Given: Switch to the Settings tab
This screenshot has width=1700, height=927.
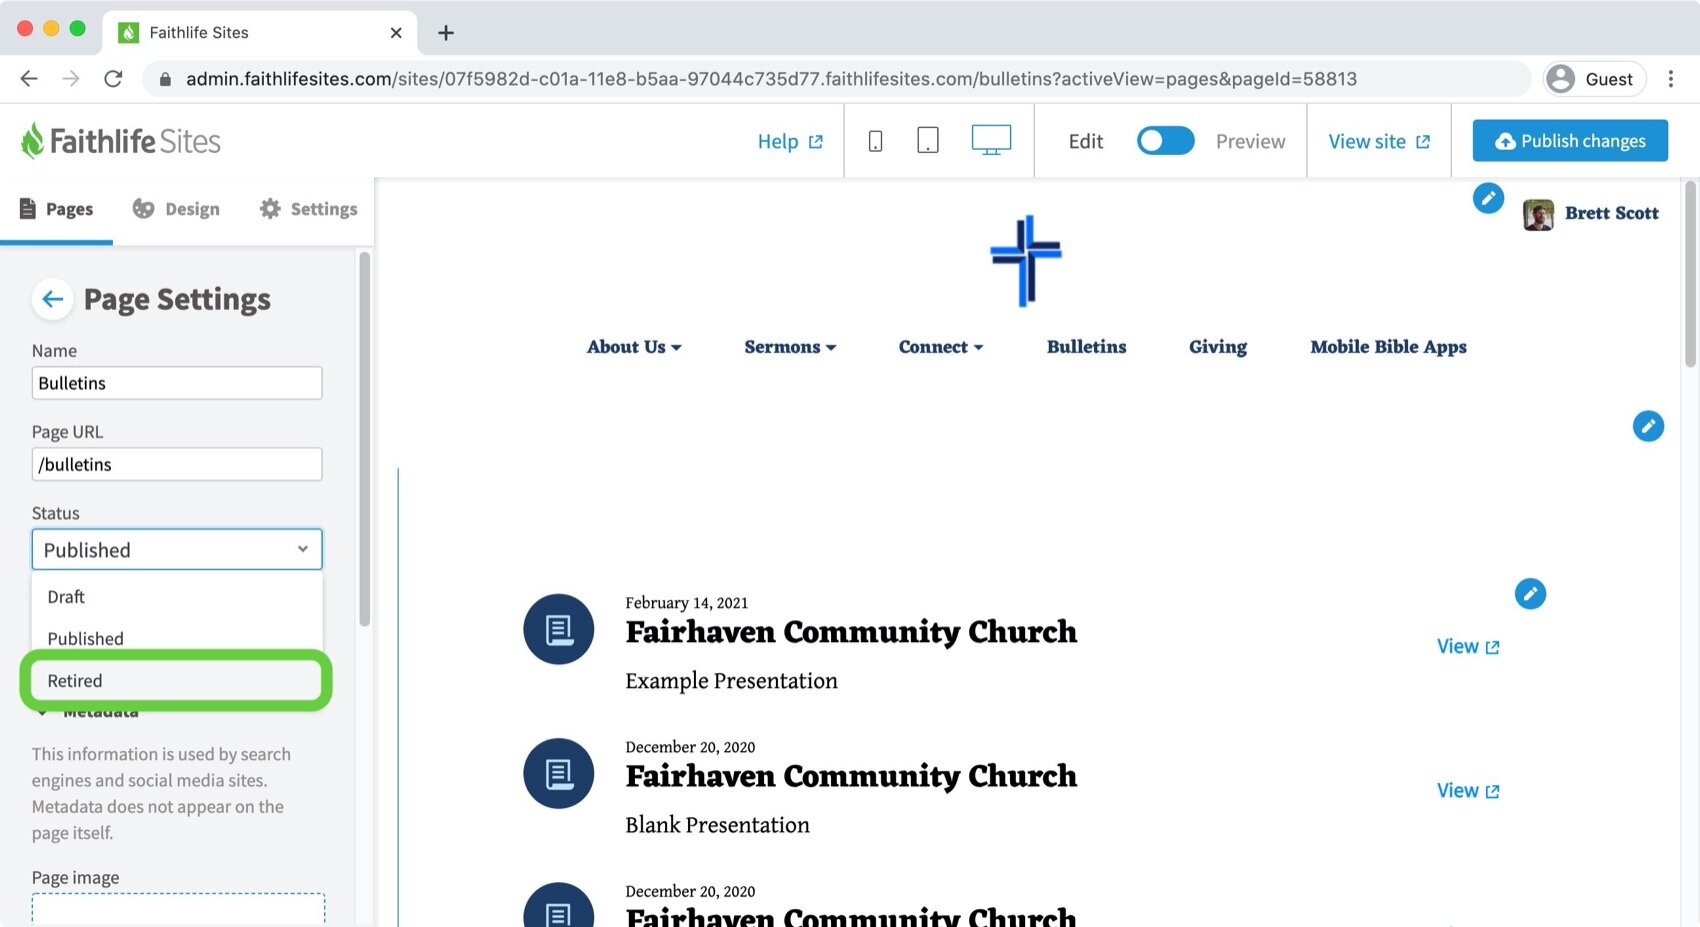Looking at the screenshot, I should click(308, 209).
